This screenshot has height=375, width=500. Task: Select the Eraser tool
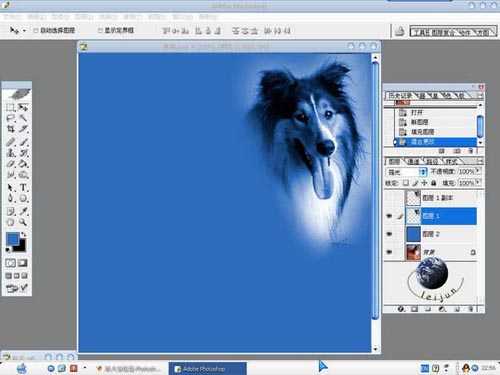pyautogui.click(x=11, y=164)
